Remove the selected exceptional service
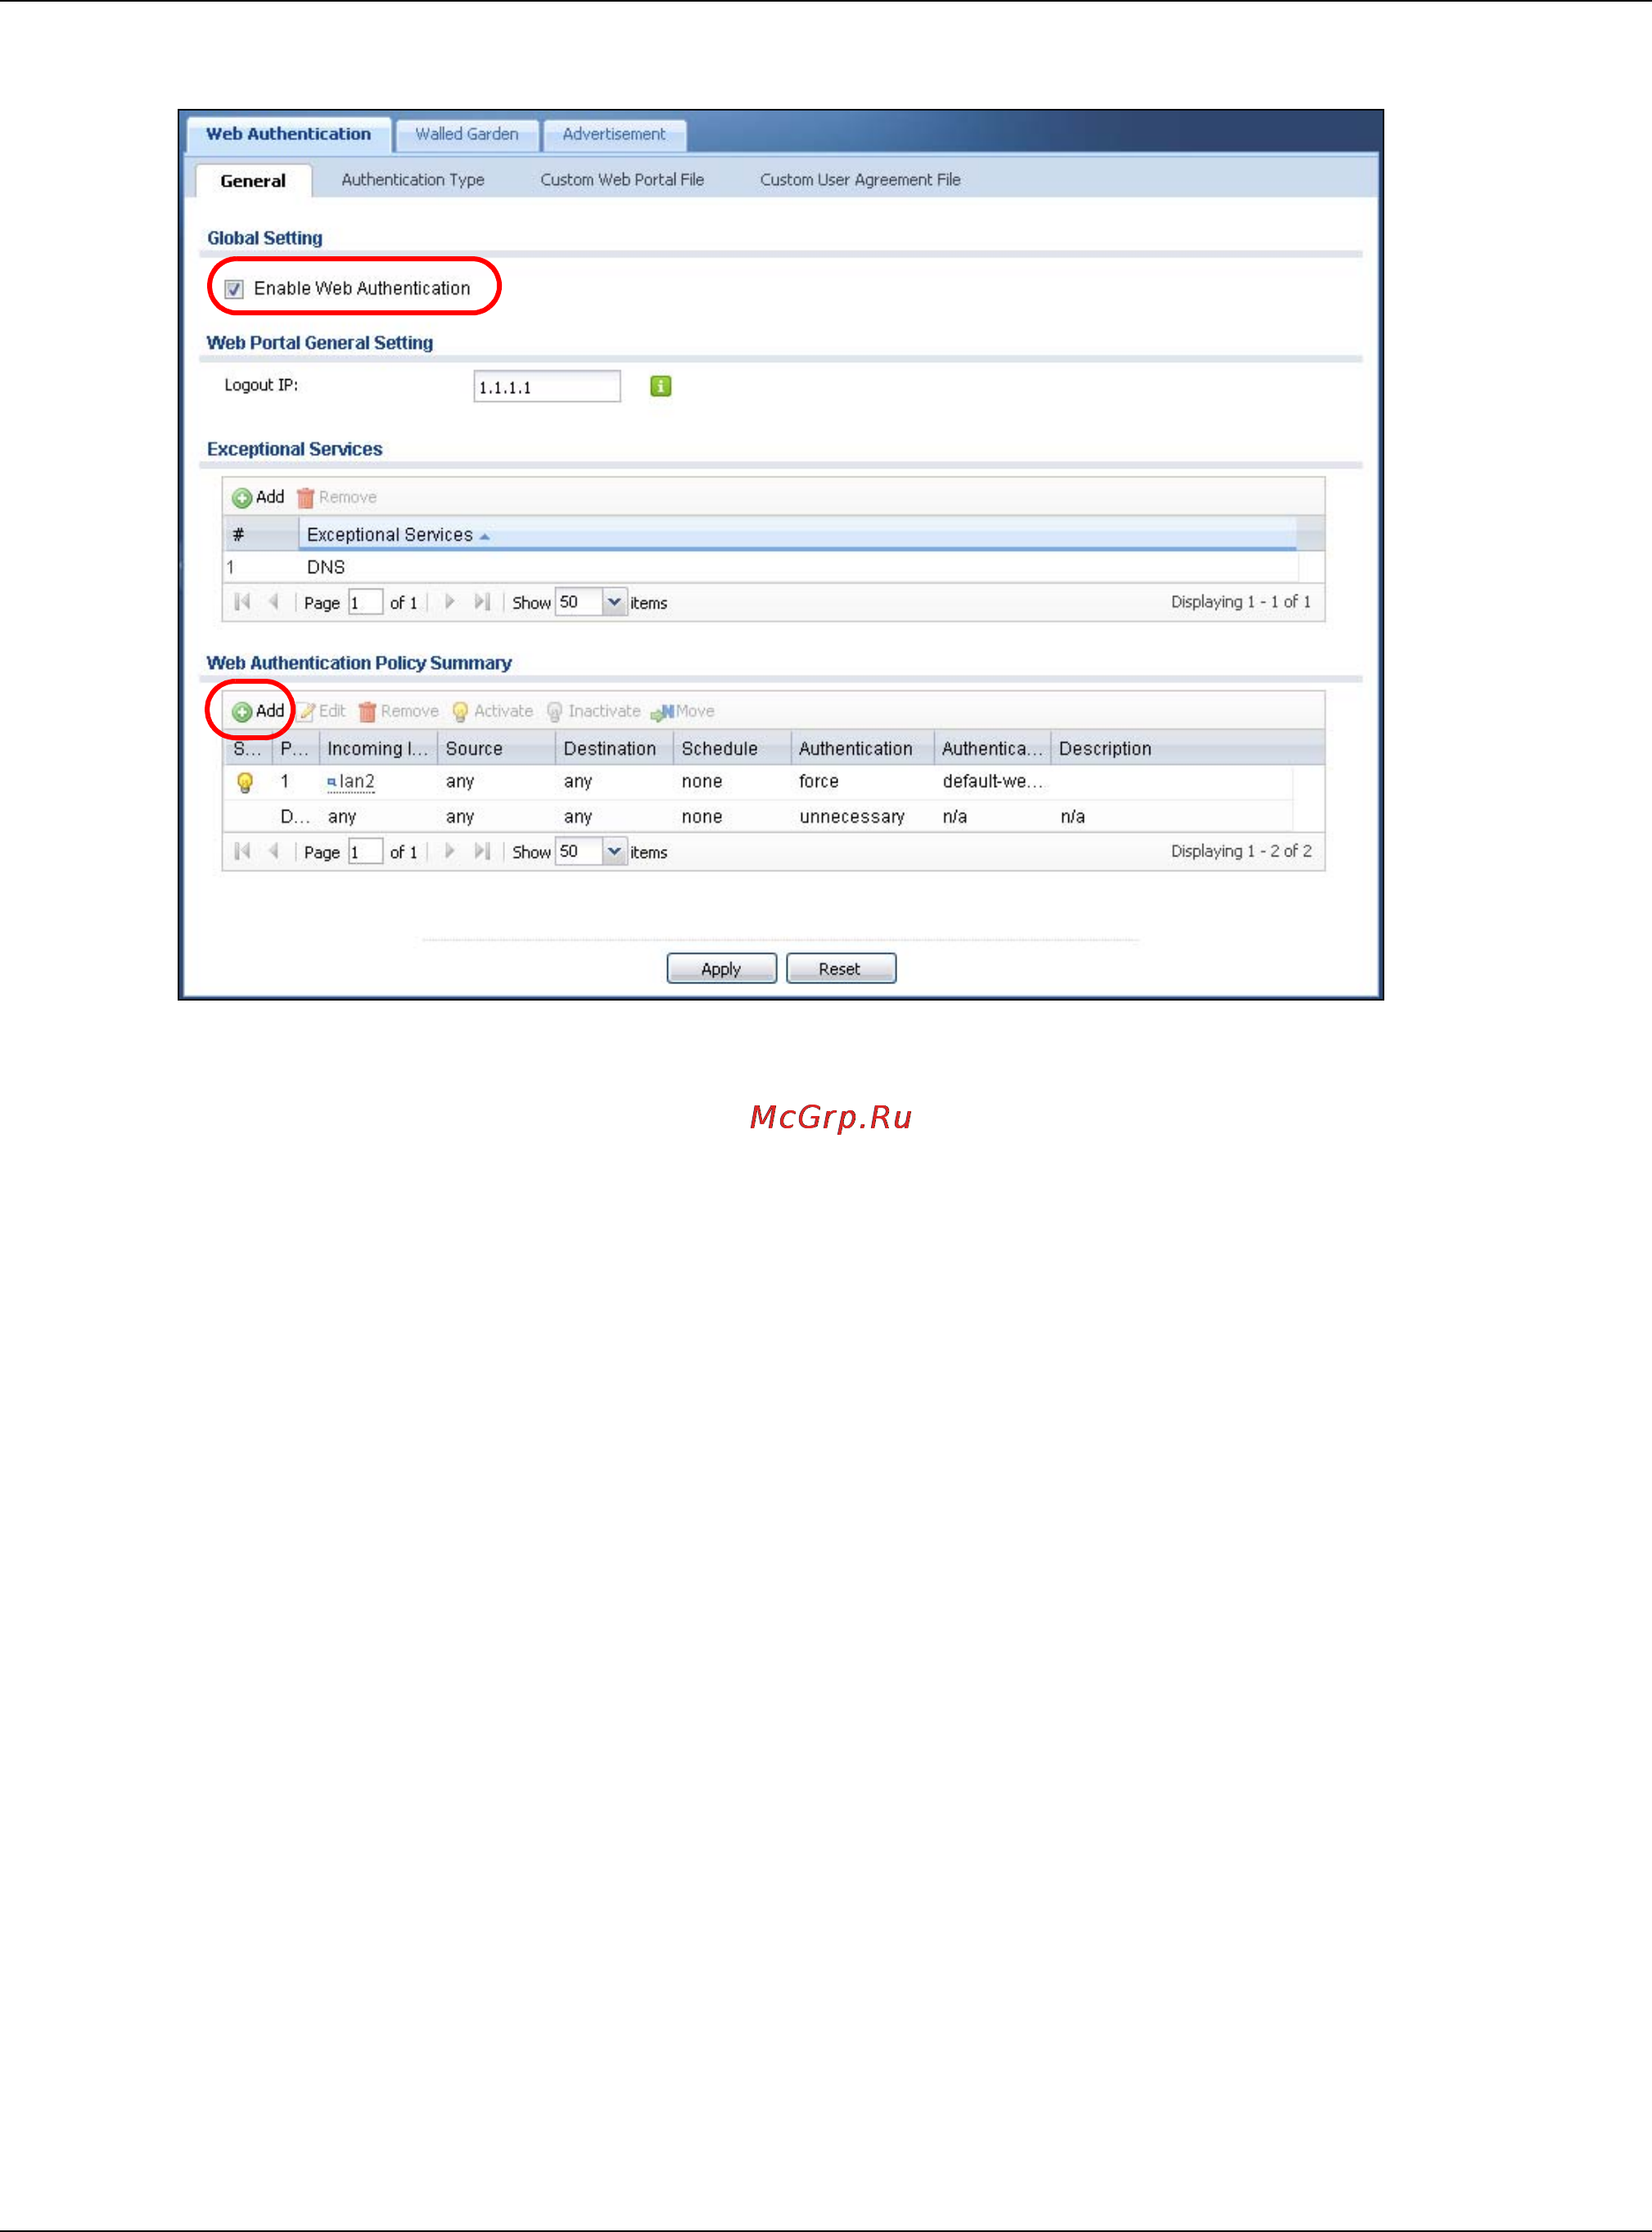Viewport: 1652px width, 2232px height. point(337,497)
